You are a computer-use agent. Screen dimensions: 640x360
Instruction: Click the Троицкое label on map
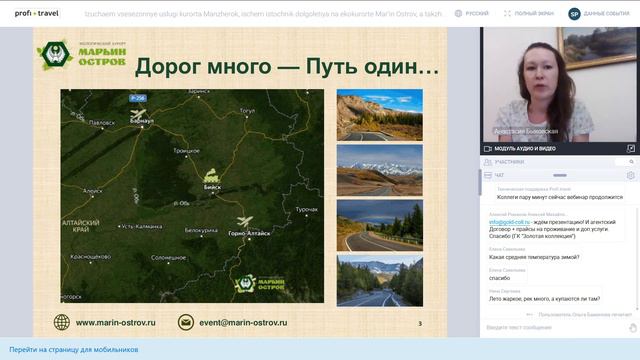[x=187, y=151]
